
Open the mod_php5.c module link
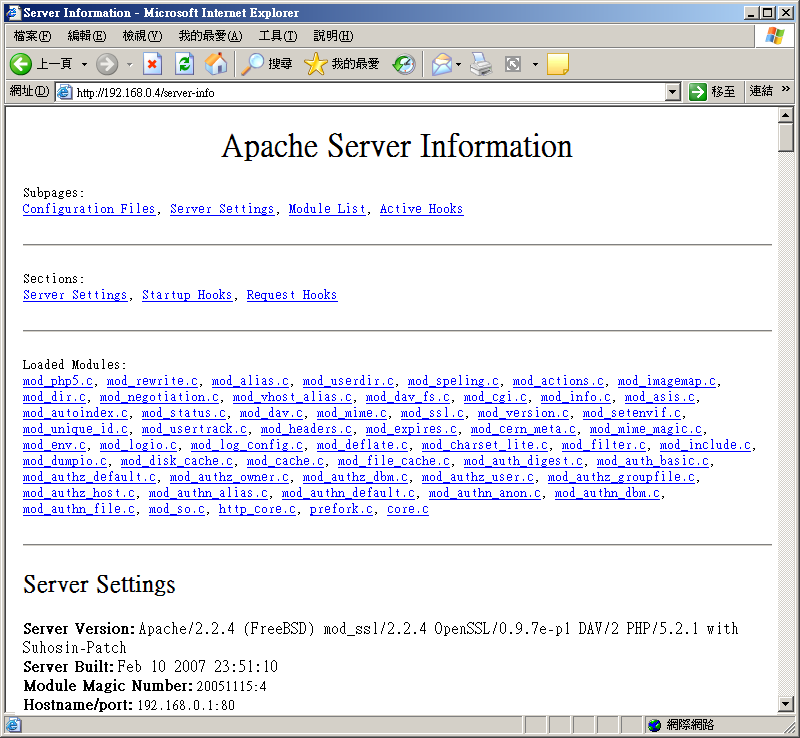(58, 381)
